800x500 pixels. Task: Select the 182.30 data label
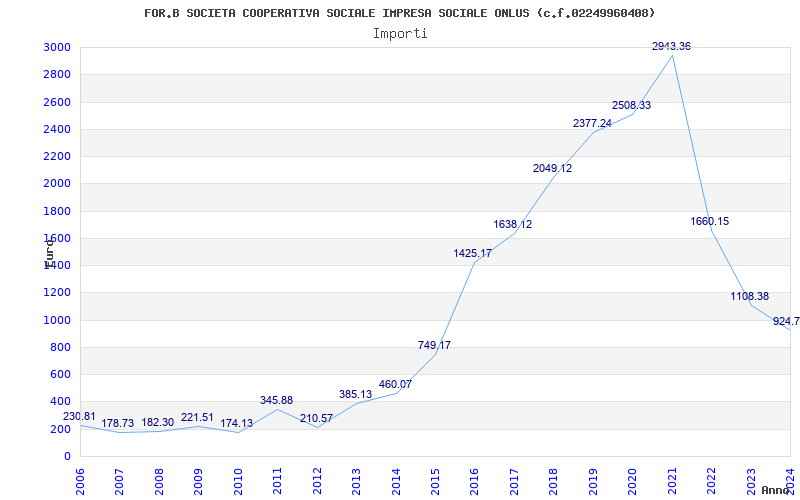click(x=158, y=423)
